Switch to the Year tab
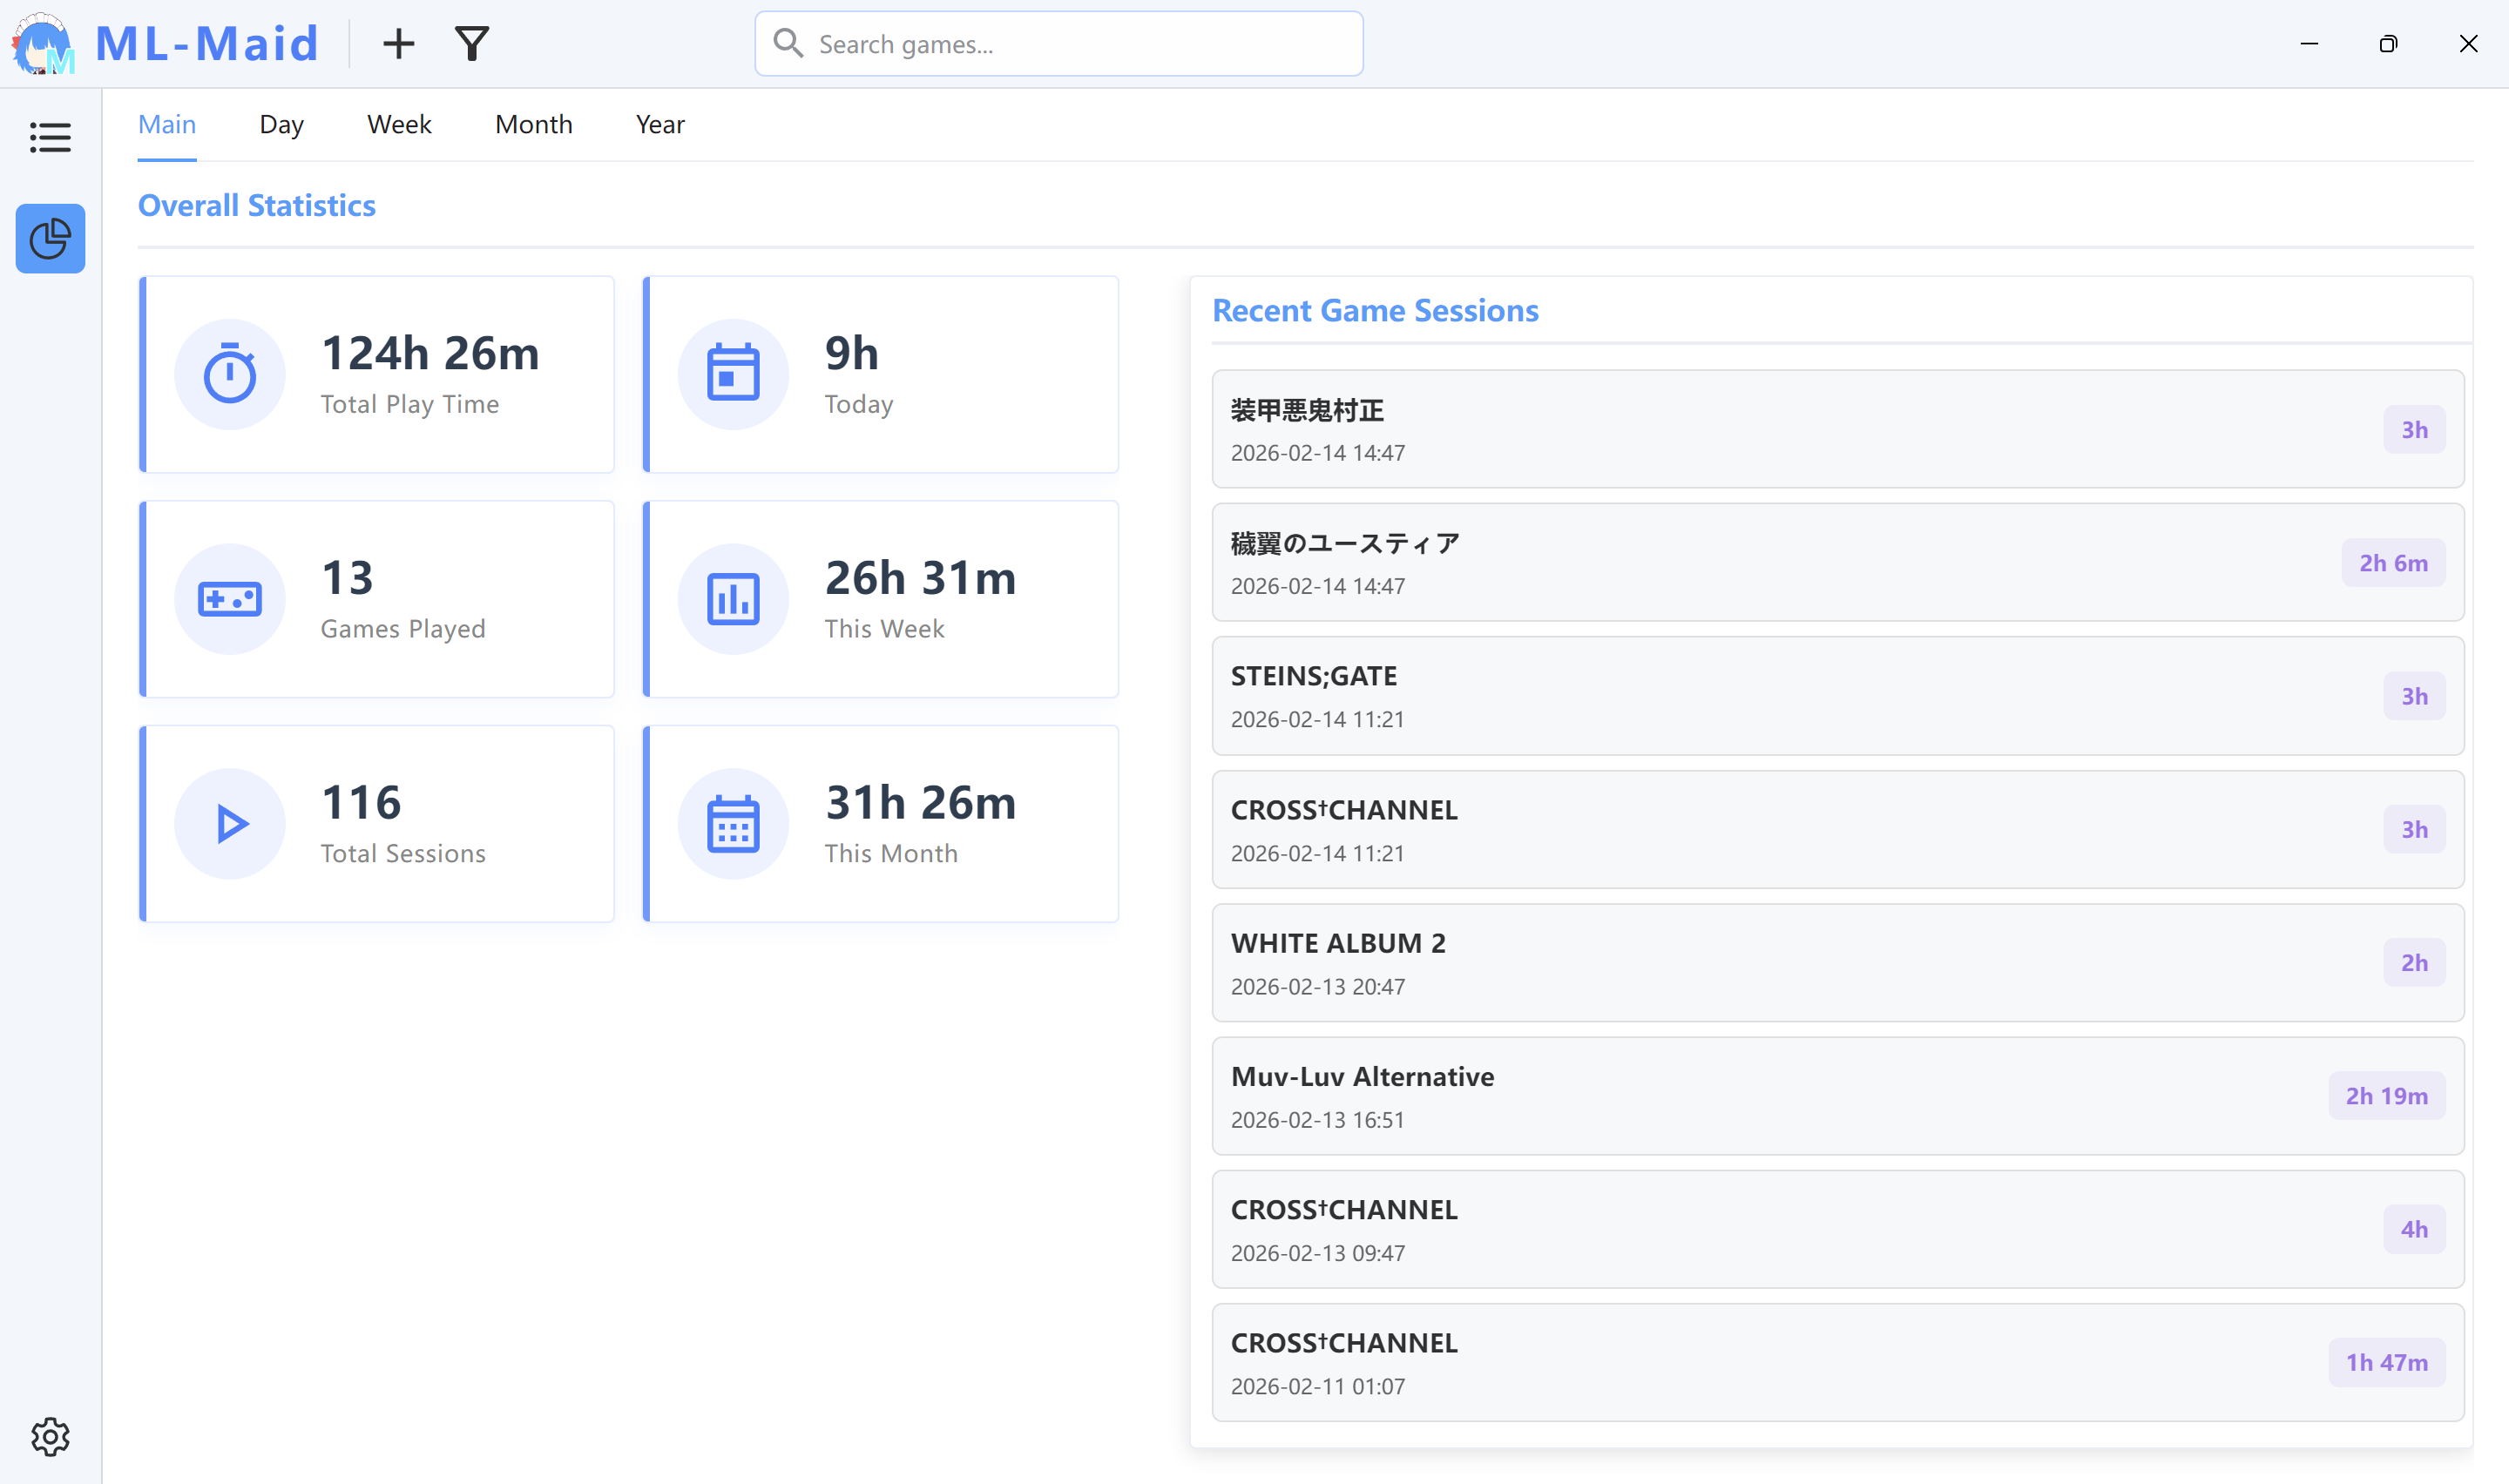Screen dimensions: 2509x1484 coord(660,124)
